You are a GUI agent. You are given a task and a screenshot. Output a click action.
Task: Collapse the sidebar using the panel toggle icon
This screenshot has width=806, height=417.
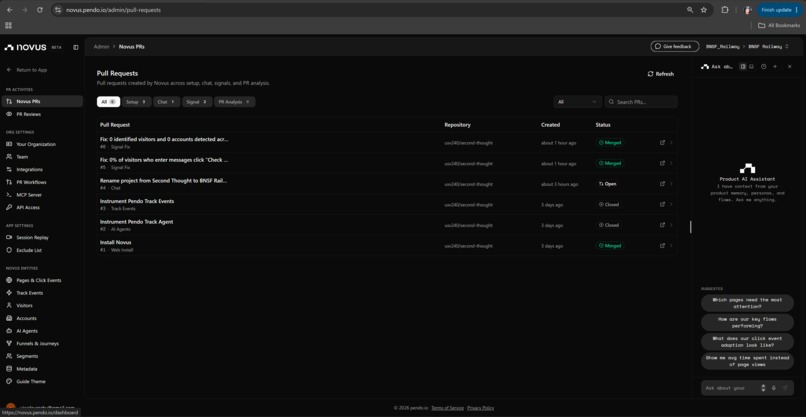tap(76, 47)
